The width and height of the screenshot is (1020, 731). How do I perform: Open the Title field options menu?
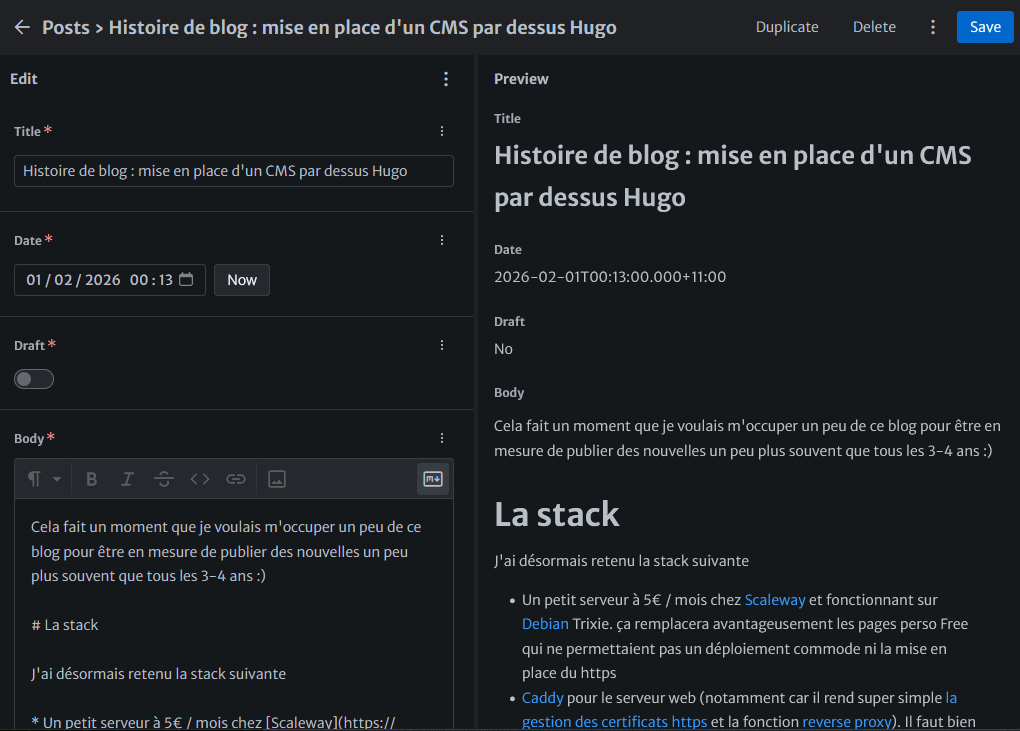(x=442, y=131)
